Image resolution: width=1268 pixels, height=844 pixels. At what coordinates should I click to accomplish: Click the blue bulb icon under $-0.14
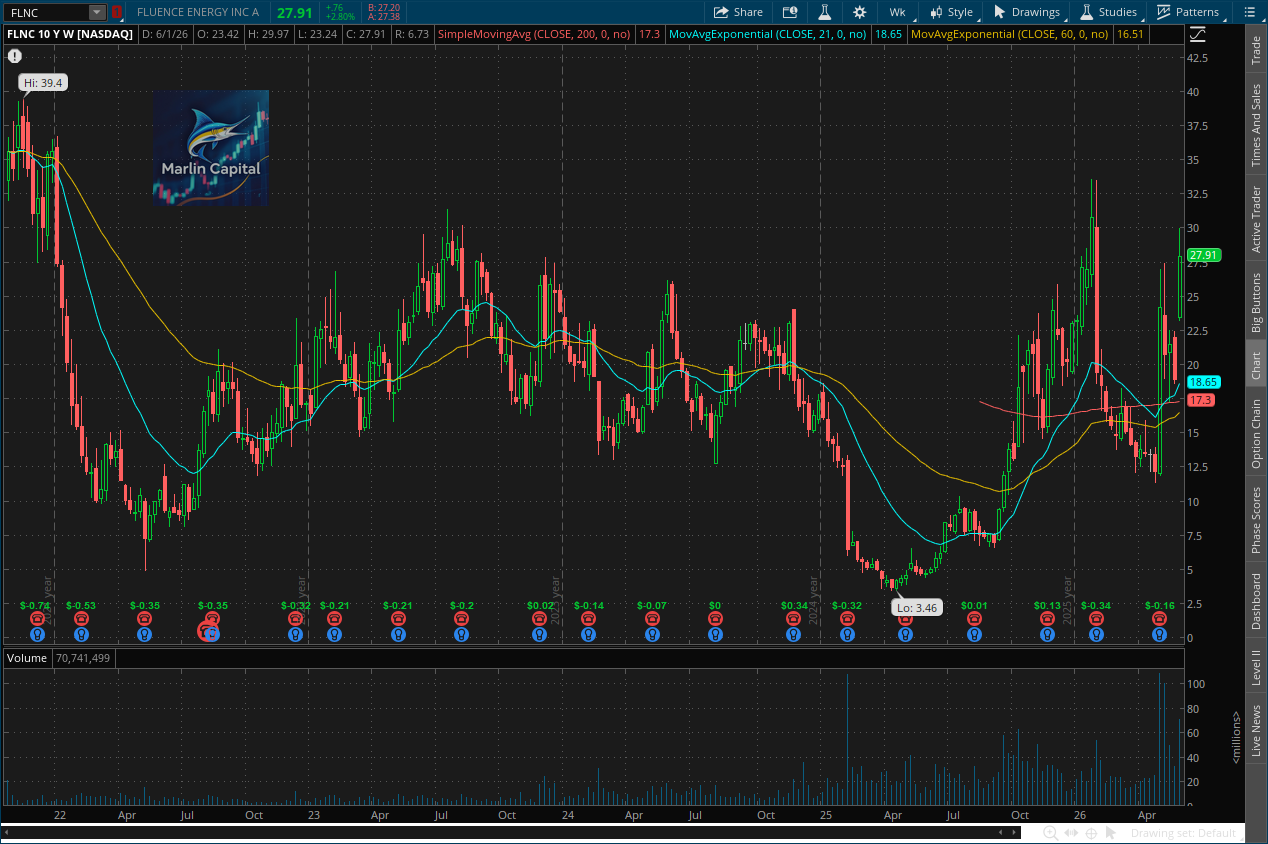[x=588, y=634]
